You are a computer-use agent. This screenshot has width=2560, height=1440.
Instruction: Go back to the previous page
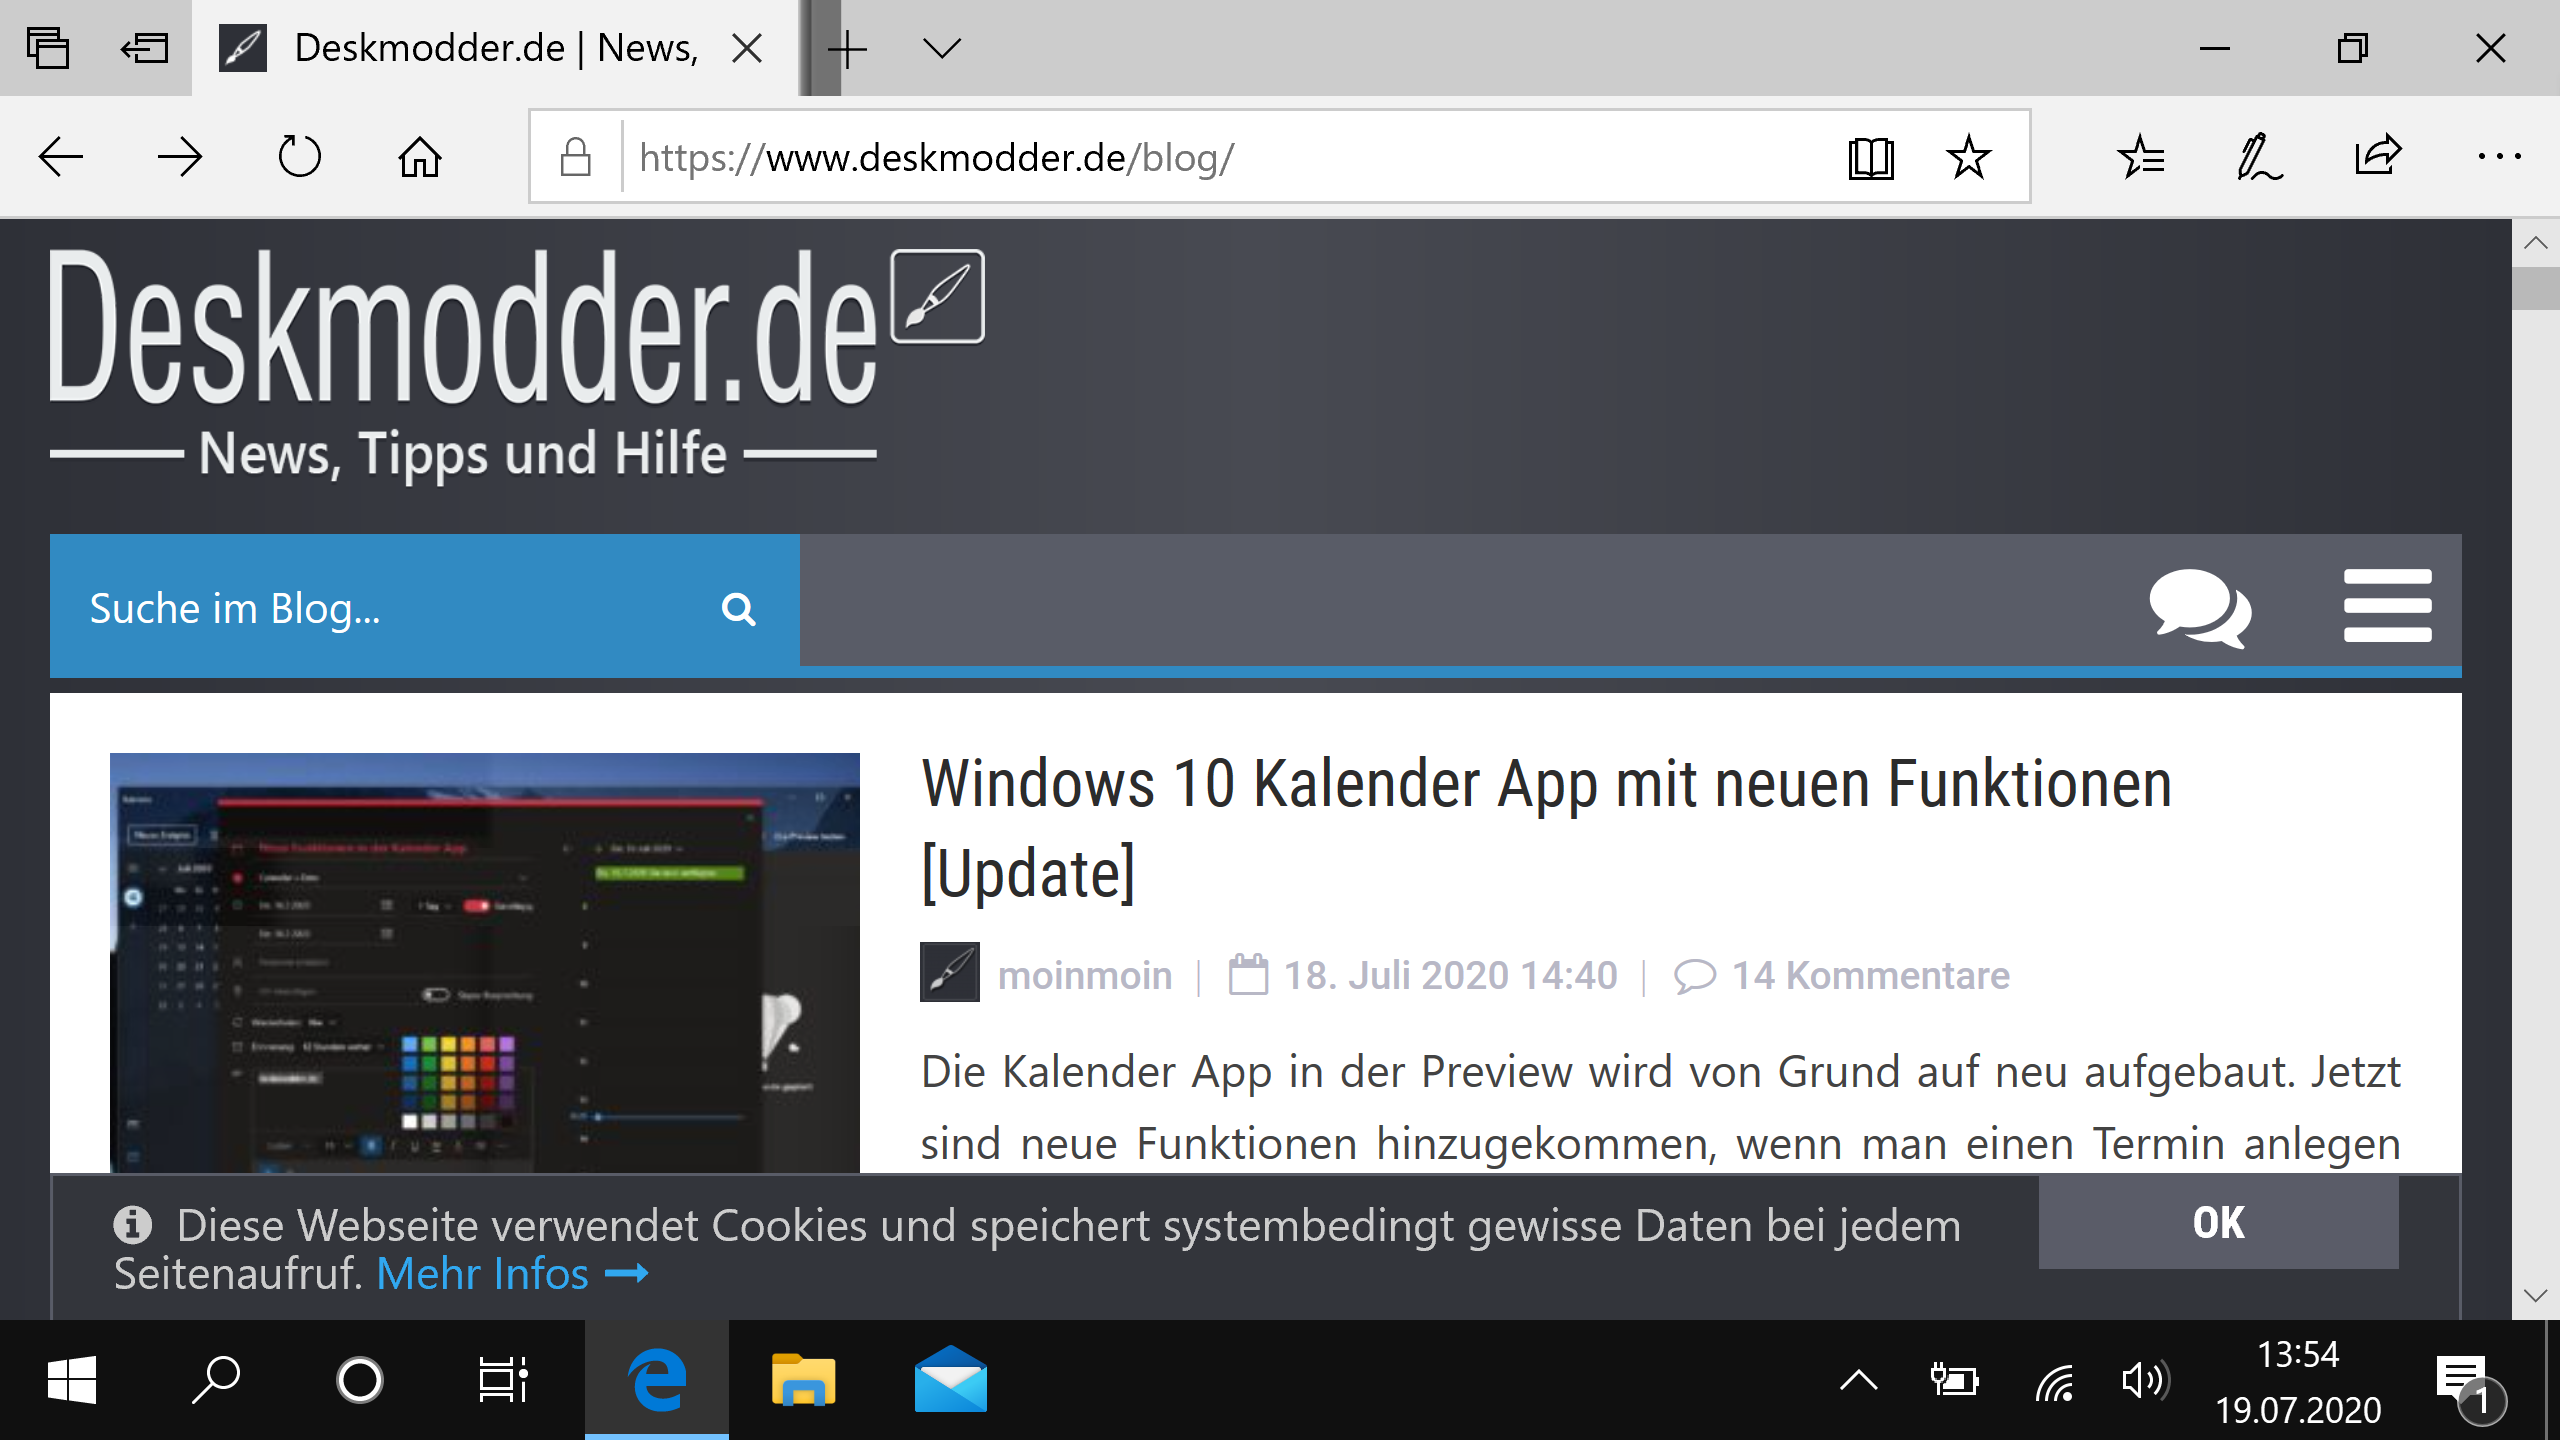point(60,157)
